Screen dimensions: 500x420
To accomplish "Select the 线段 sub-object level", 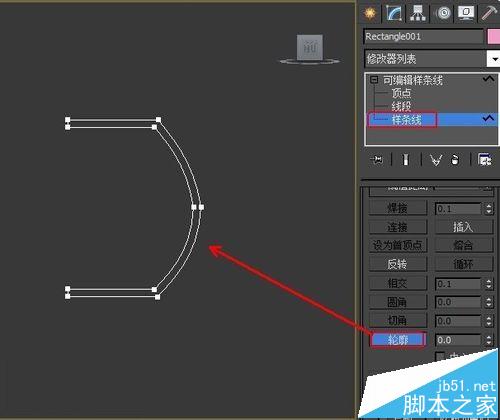I will pyautogui.click(x=401, y=106).
